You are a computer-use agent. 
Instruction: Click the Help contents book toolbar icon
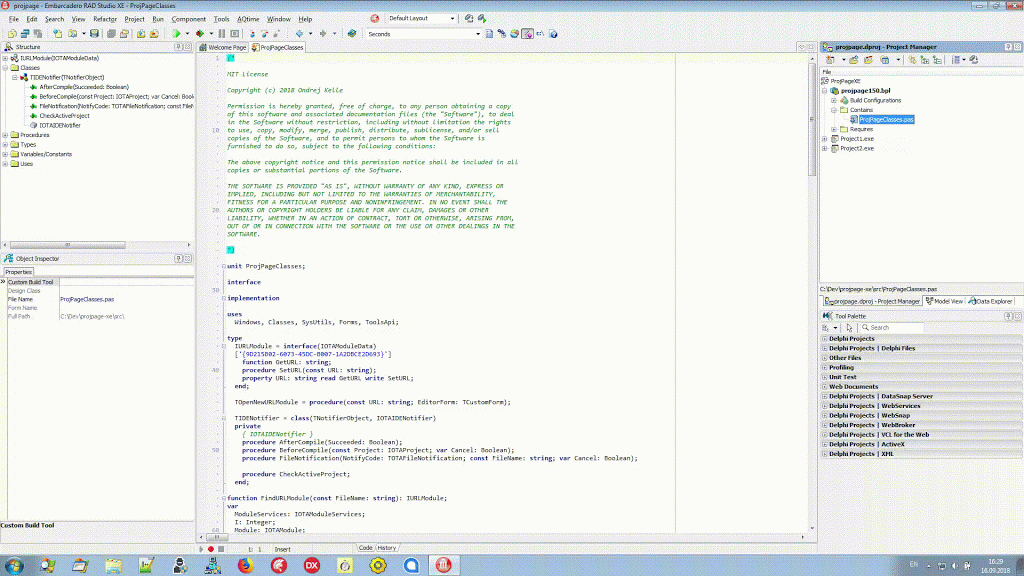tap(352, 33)
